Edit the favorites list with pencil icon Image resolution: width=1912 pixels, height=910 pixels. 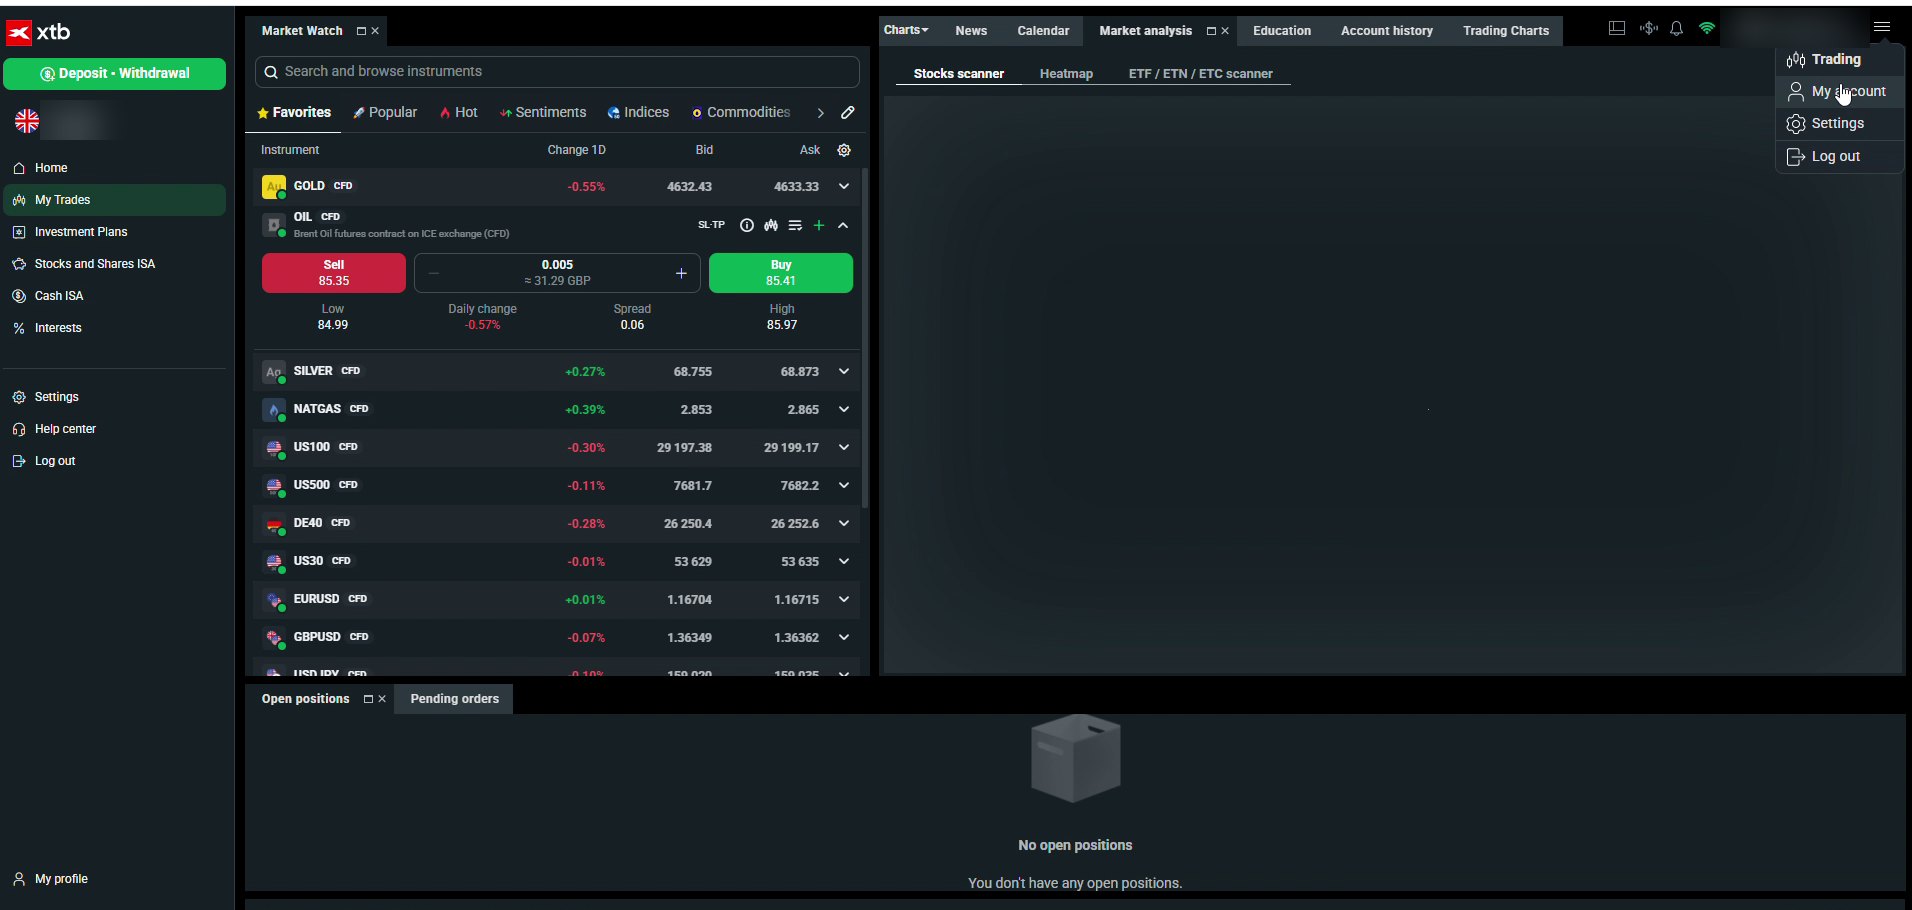(848, 113)
